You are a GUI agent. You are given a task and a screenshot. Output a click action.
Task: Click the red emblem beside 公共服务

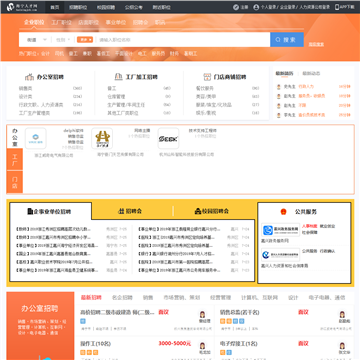tap(284, 212)
